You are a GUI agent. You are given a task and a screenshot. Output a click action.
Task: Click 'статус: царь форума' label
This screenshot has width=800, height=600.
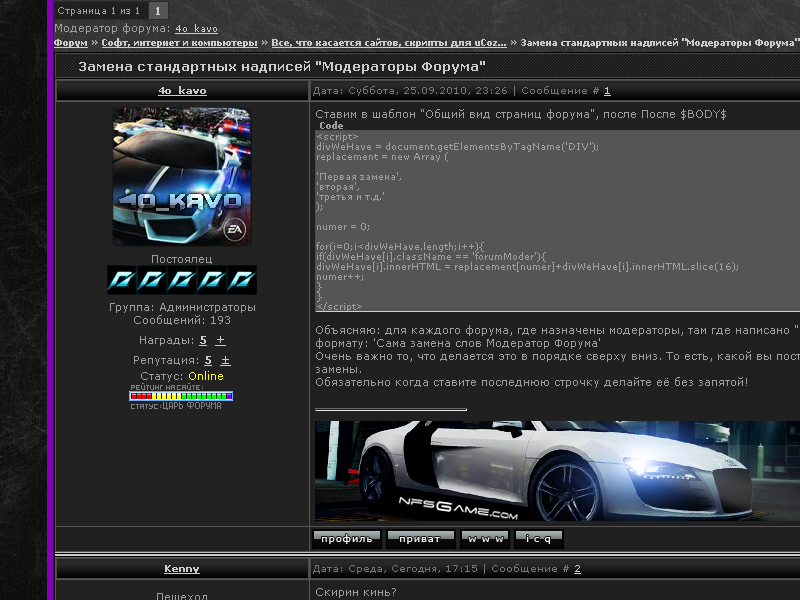(x=176, y=406)
